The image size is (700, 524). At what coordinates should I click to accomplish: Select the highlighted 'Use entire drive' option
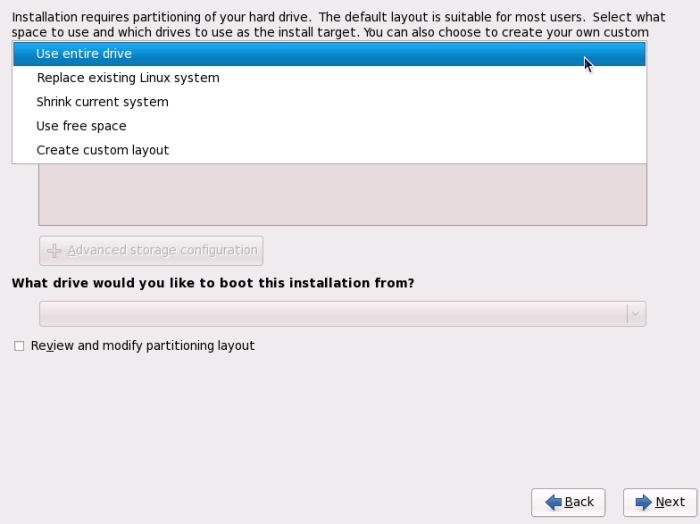84,54
